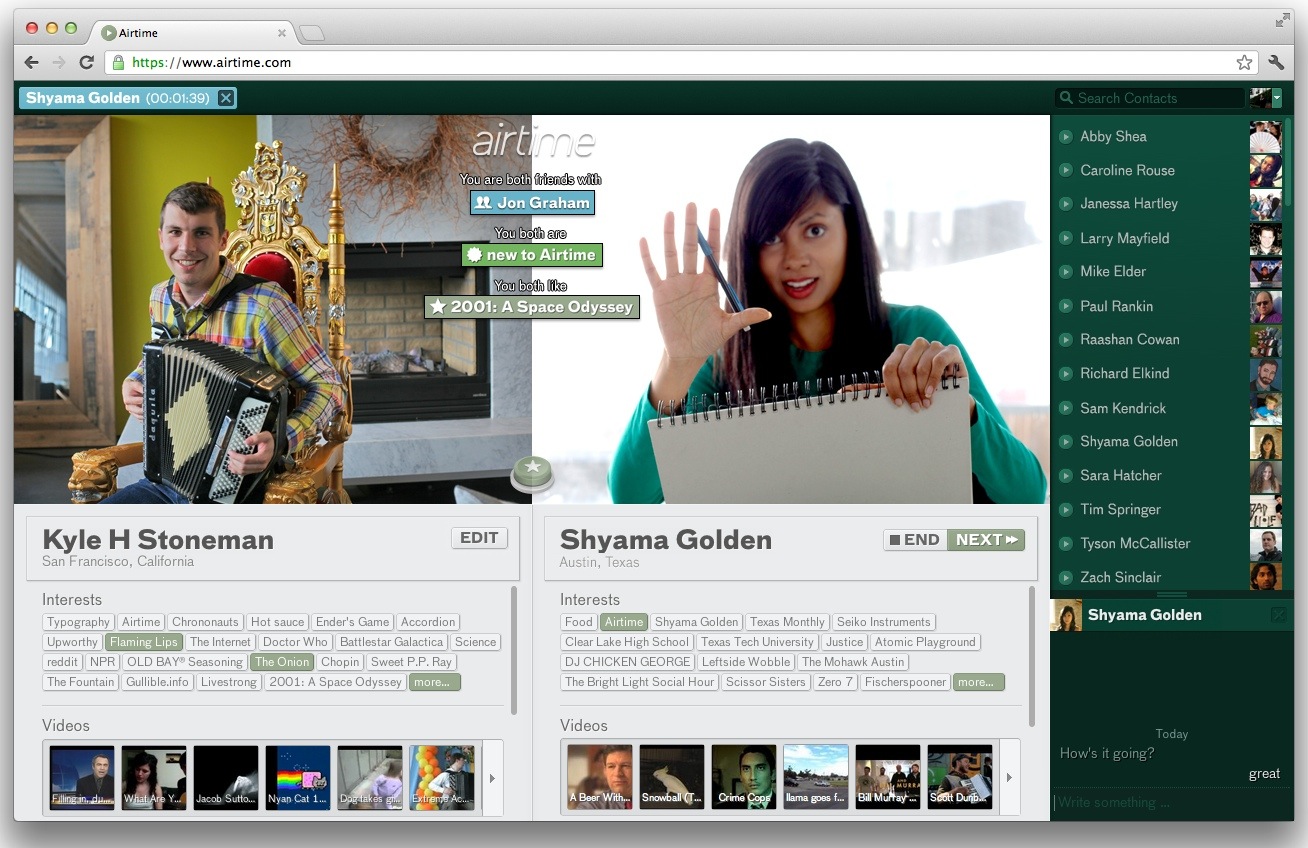Reload the Airtime page
1308x848 pixels.
pos(86,62)
